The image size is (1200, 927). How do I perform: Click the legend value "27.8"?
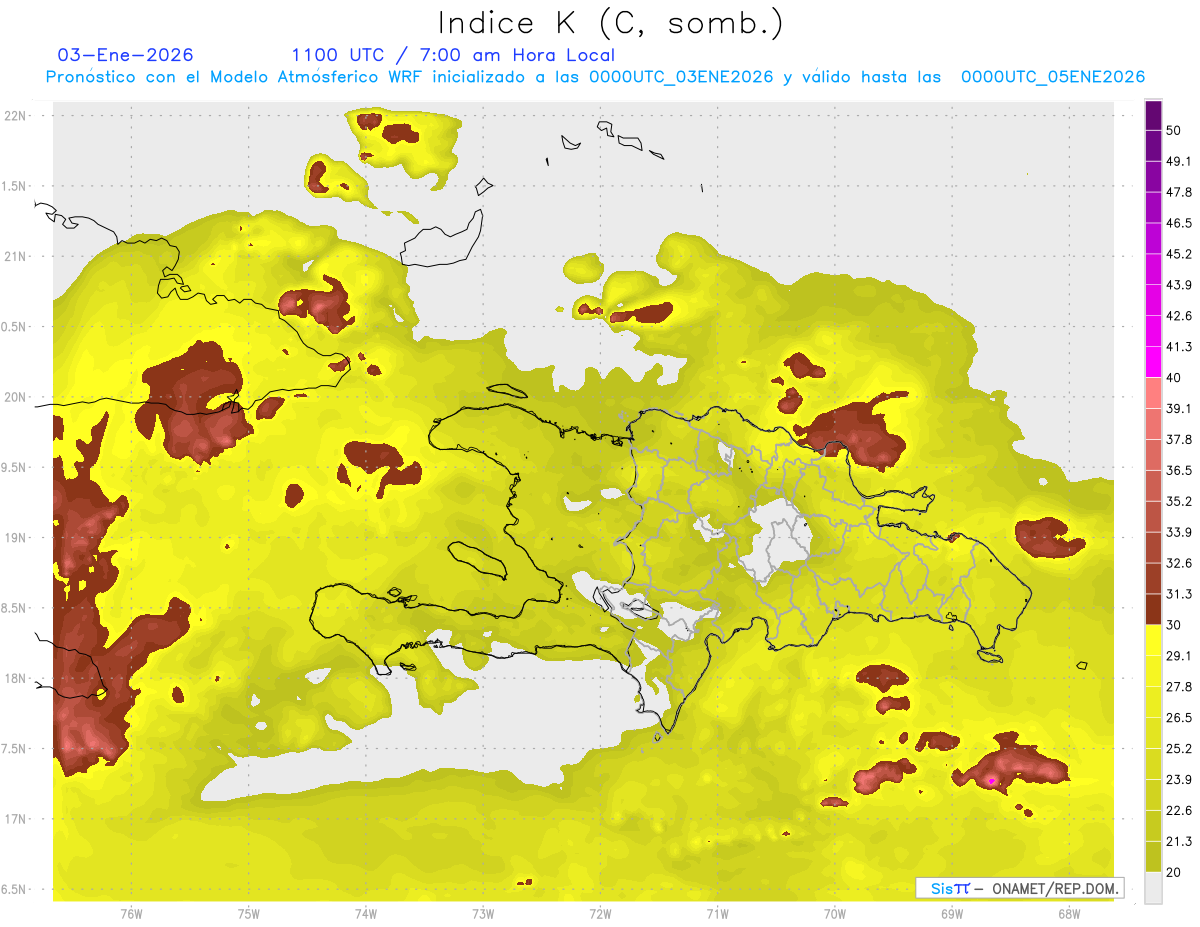(x=1178, y=687)
